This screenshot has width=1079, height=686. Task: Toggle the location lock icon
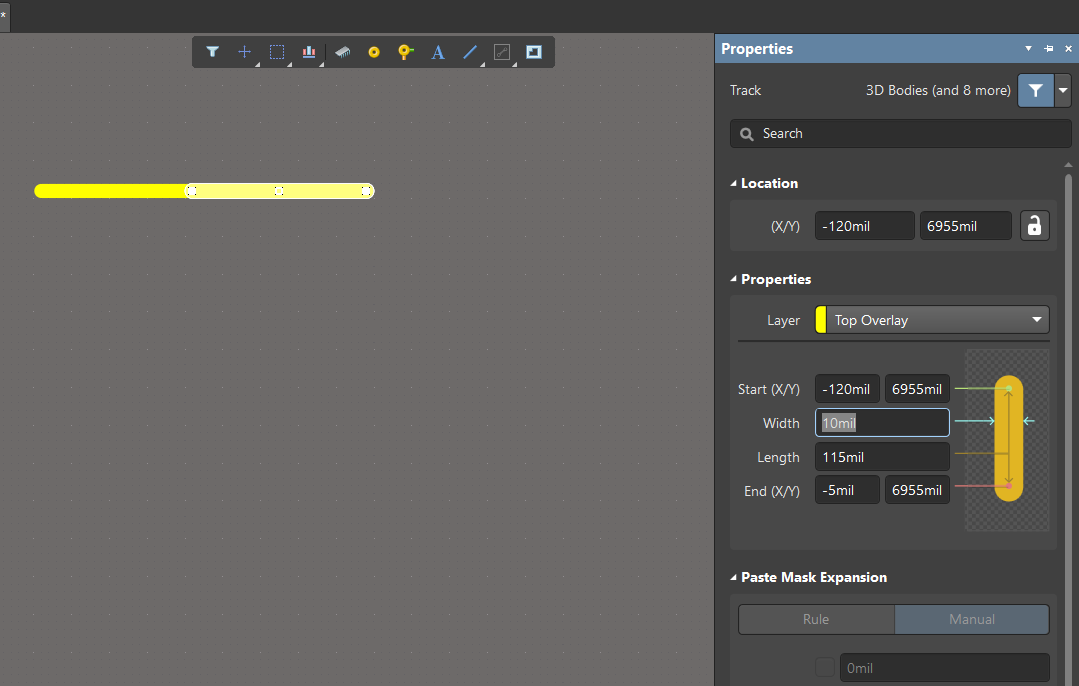(1034, 226)
